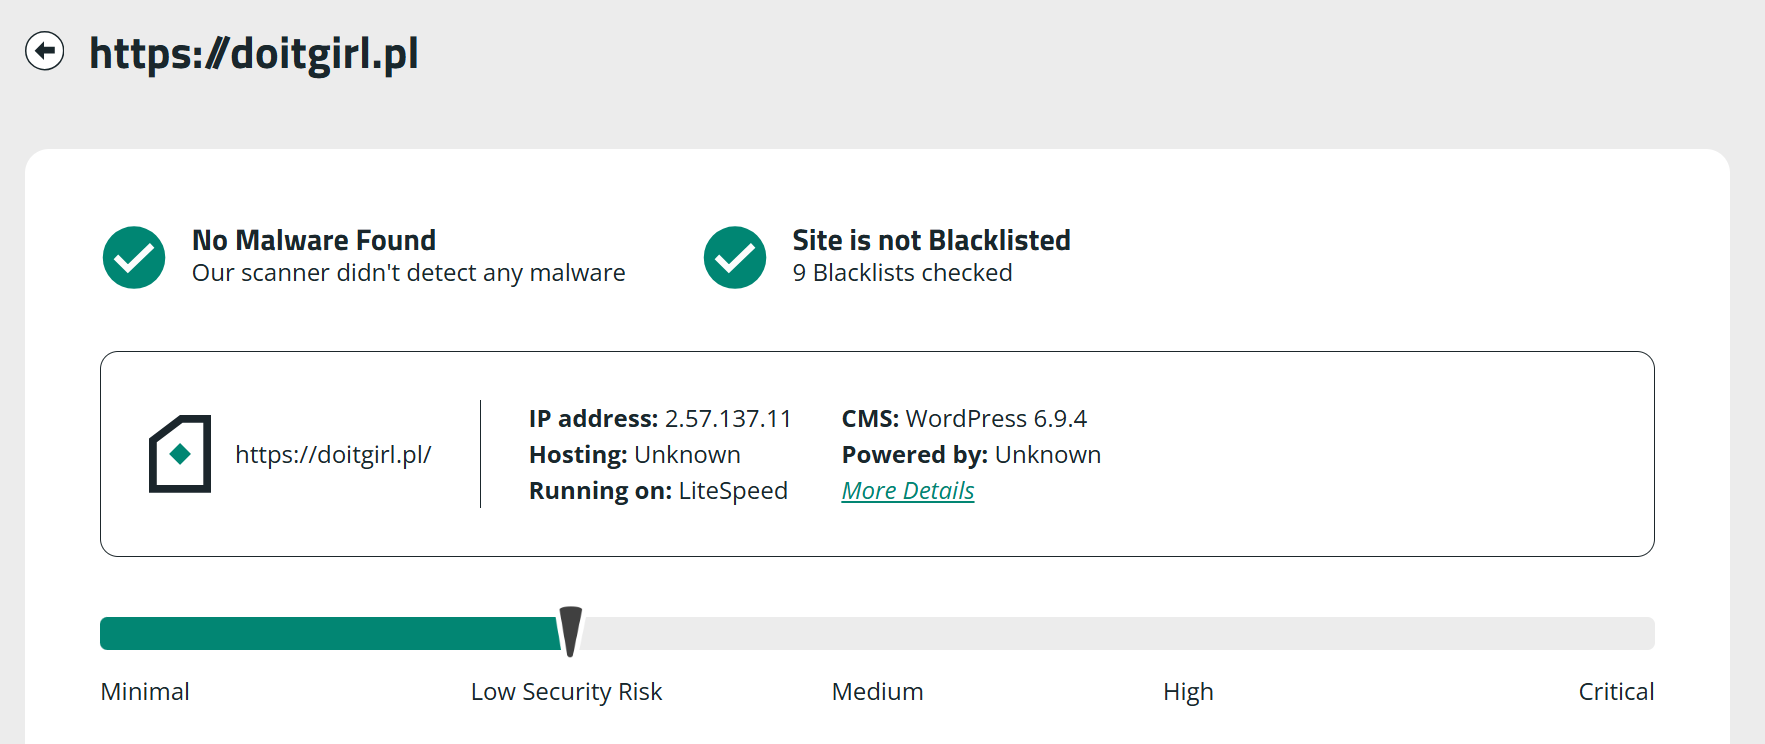Click the https://doitgirl.pl/ URL in the info box
This screenshot has width=1765, height=744.
[x=333, y=455]
